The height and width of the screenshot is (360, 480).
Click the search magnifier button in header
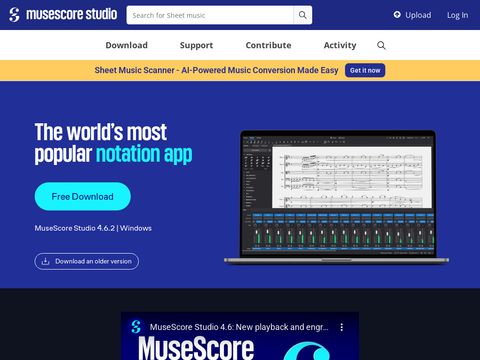[x=303, y=15]
